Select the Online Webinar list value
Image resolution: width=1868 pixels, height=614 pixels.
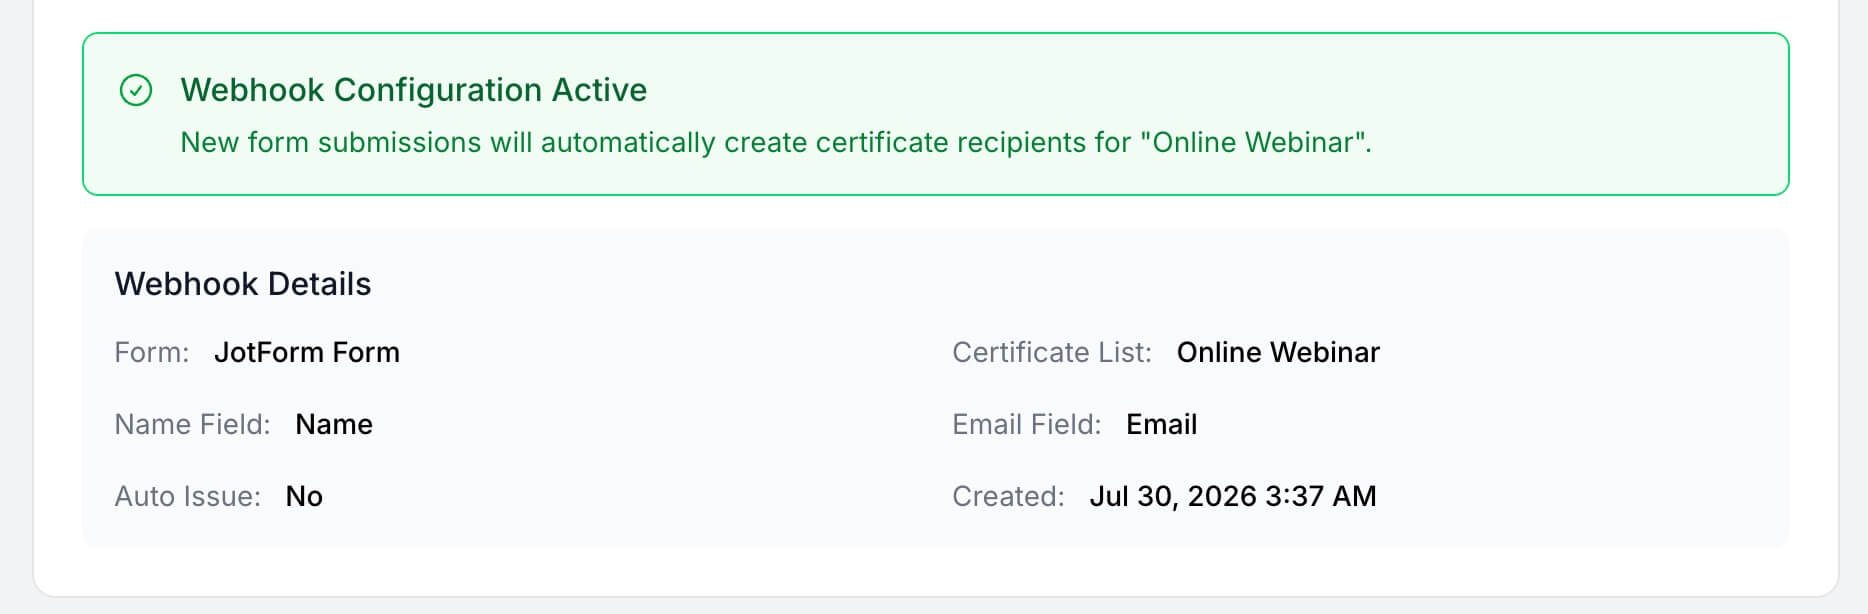[1278, 352]
